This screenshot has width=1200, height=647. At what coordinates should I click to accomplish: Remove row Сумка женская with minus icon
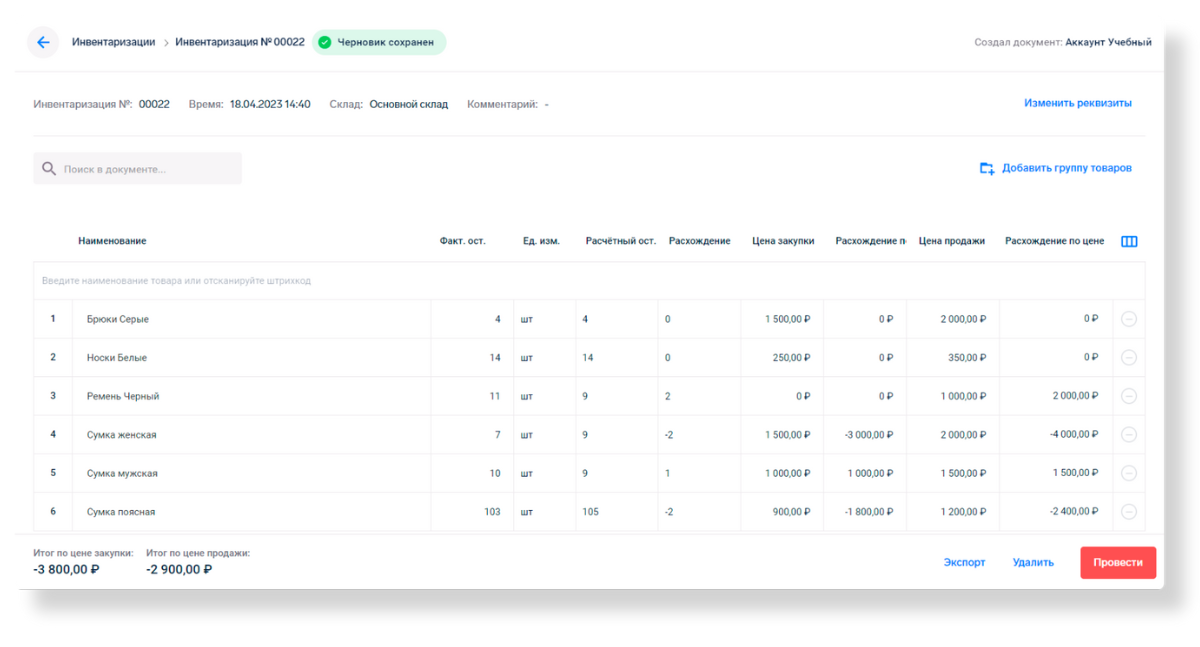point(1129,435)
